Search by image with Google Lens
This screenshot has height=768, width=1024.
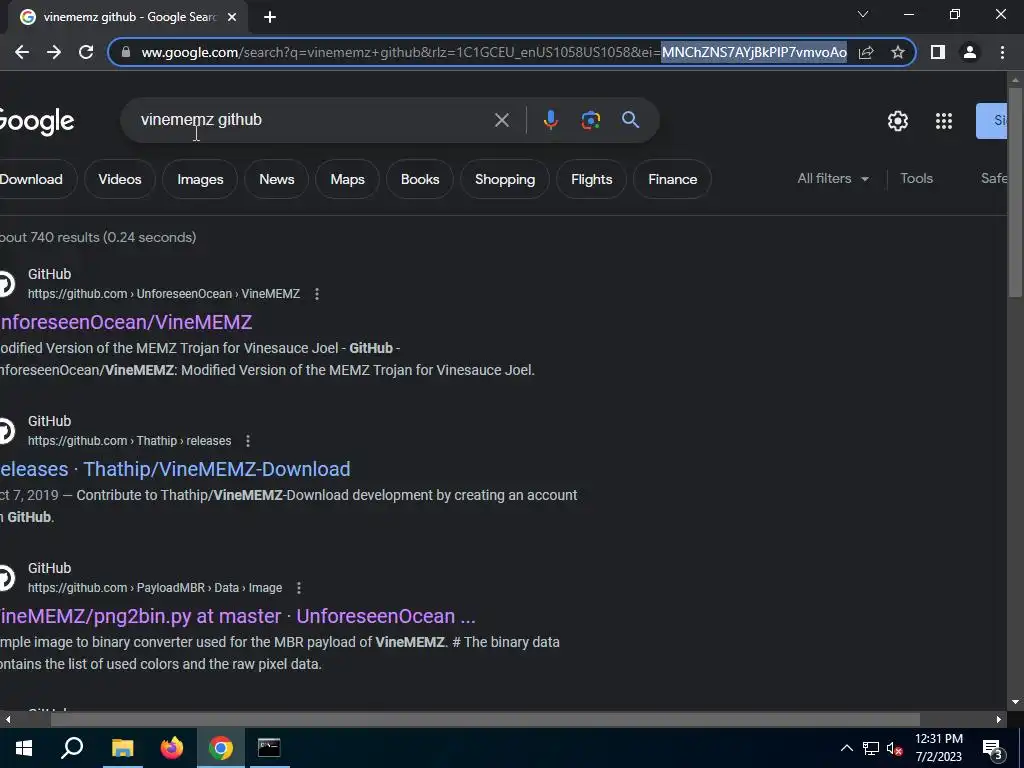point(590,120)
